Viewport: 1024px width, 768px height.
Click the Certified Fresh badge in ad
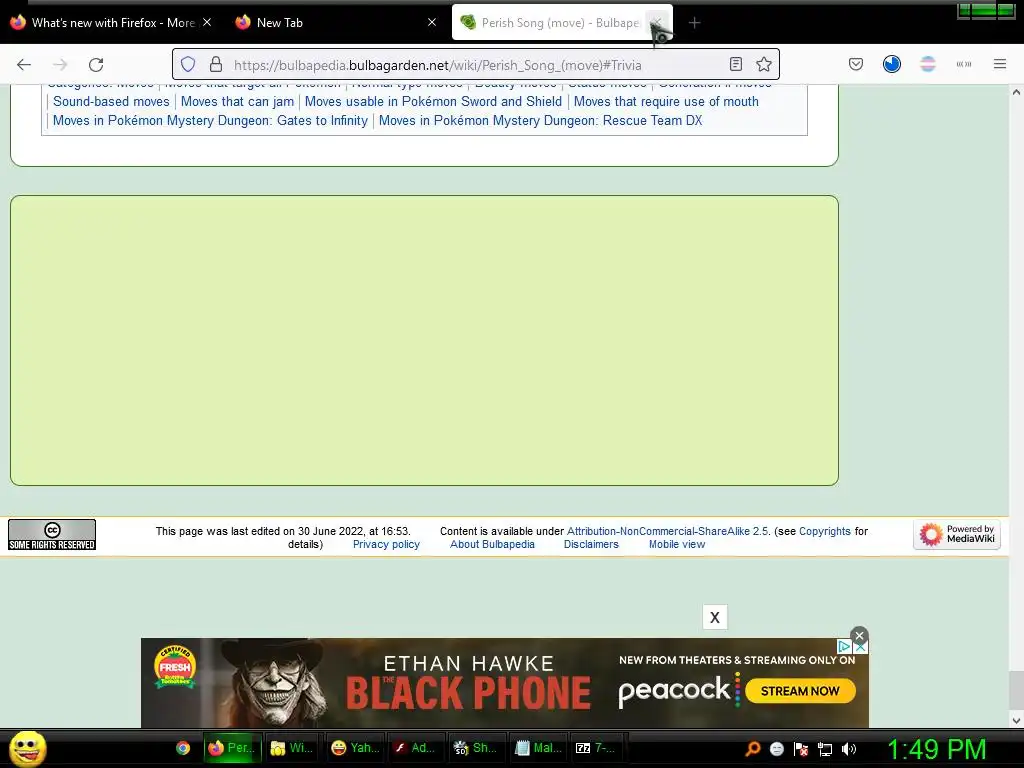(x=175, y=667)
